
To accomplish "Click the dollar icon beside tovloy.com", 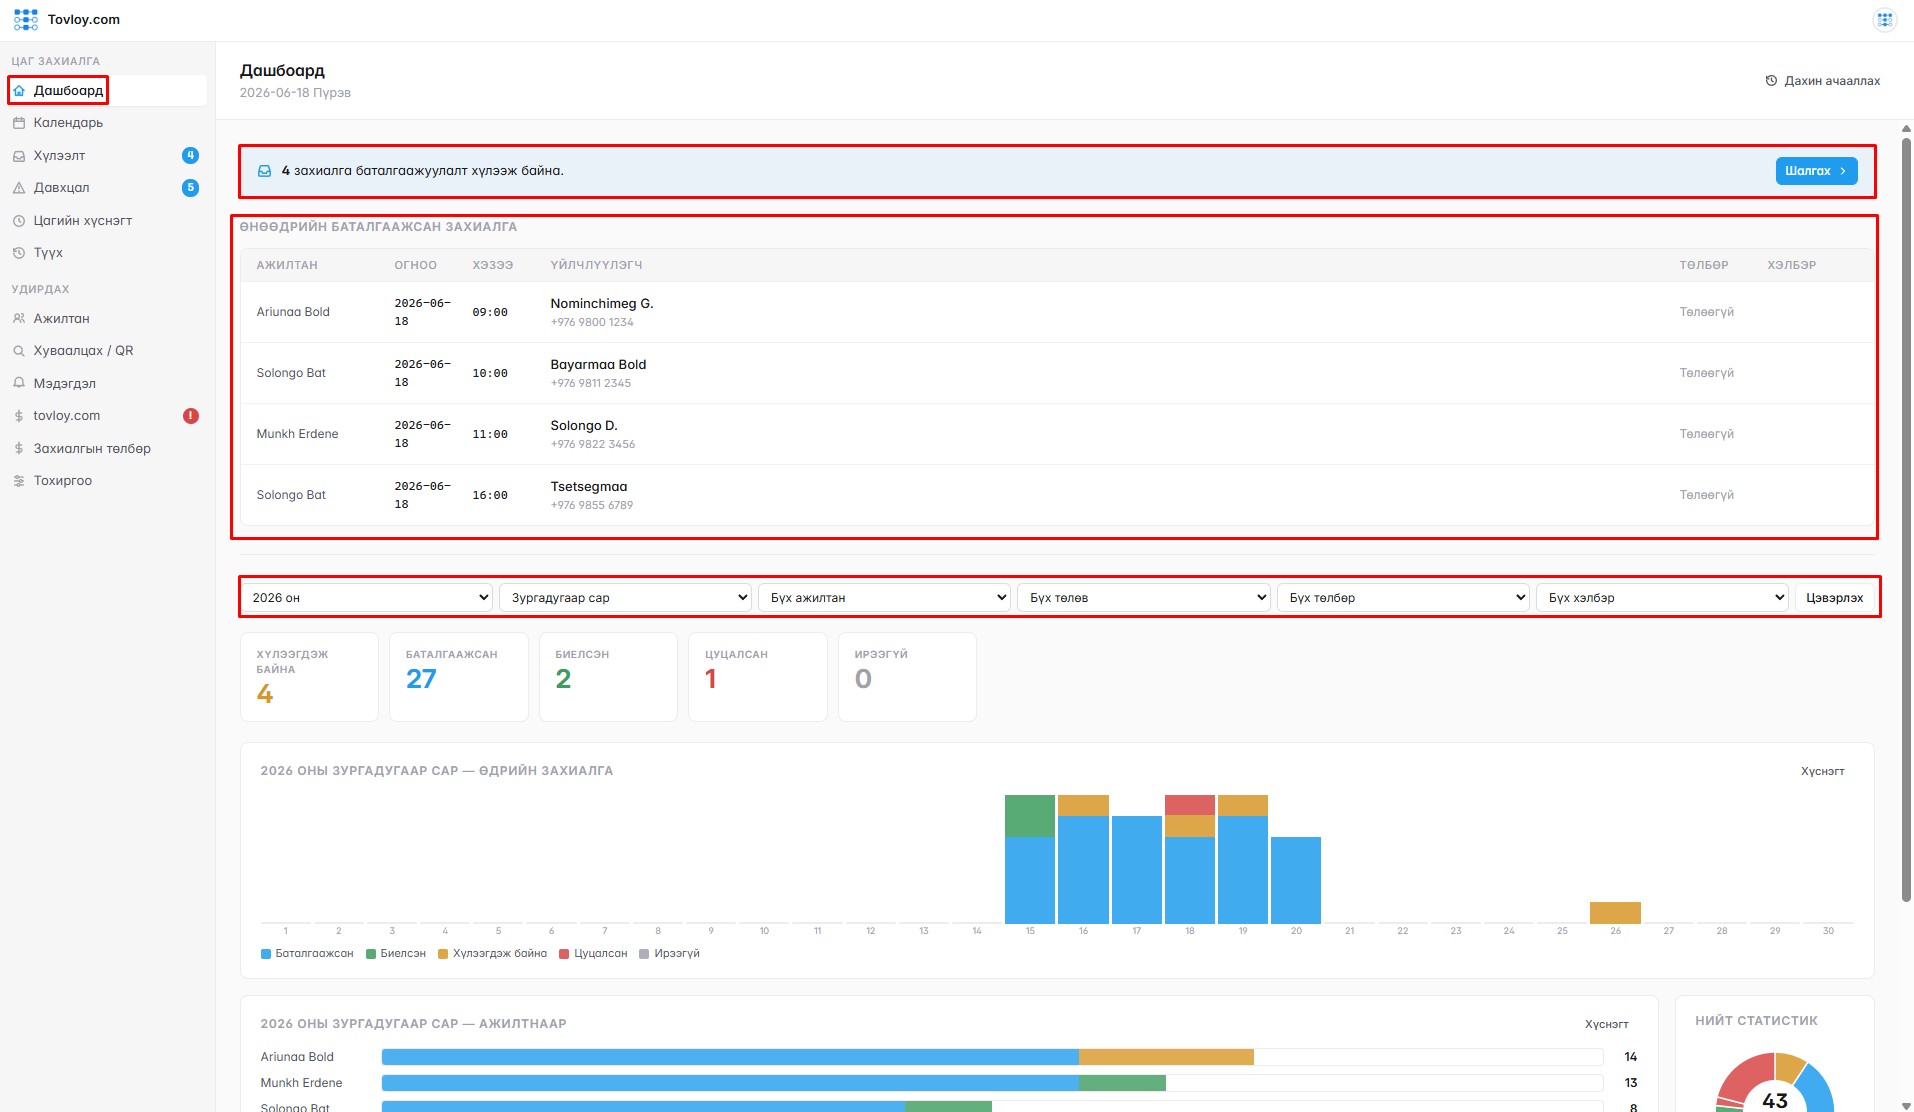I will pos(19,416).
